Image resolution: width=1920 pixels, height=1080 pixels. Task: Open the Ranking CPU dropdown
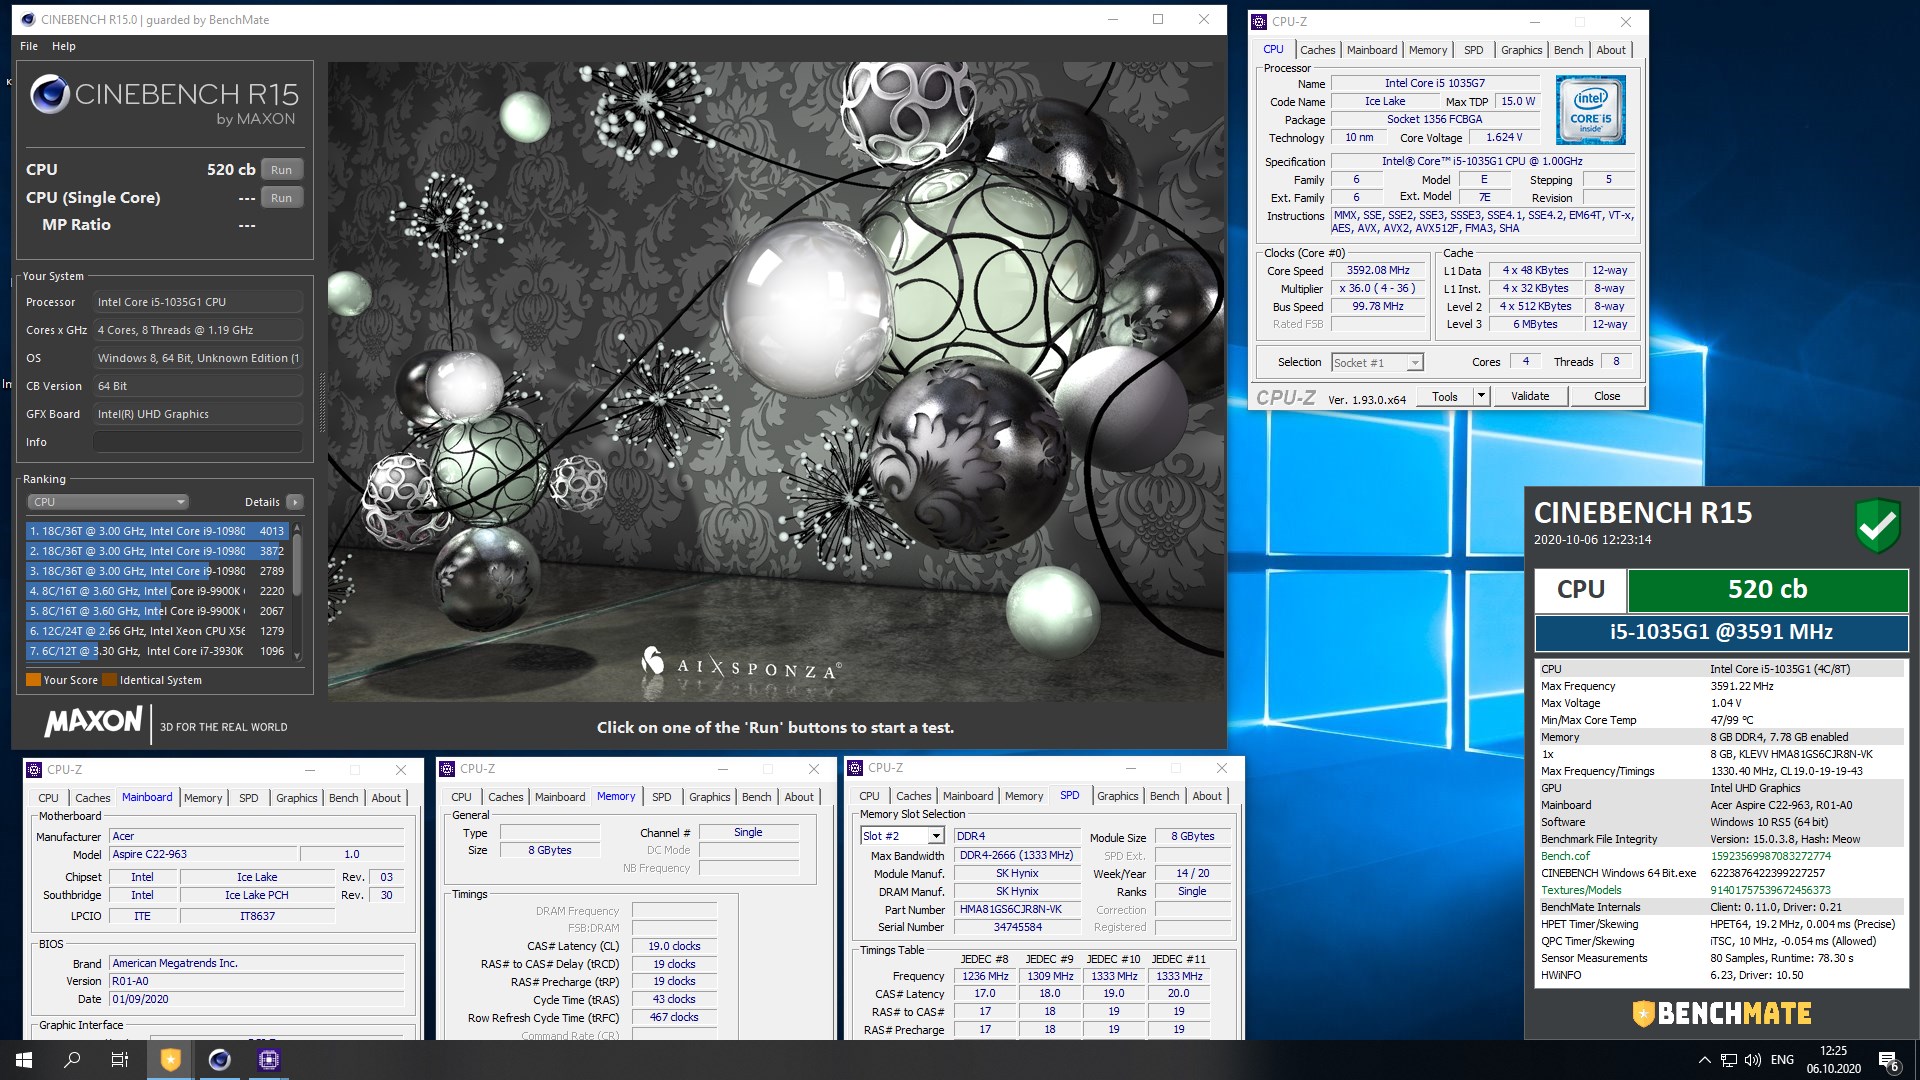pos(108,502)
